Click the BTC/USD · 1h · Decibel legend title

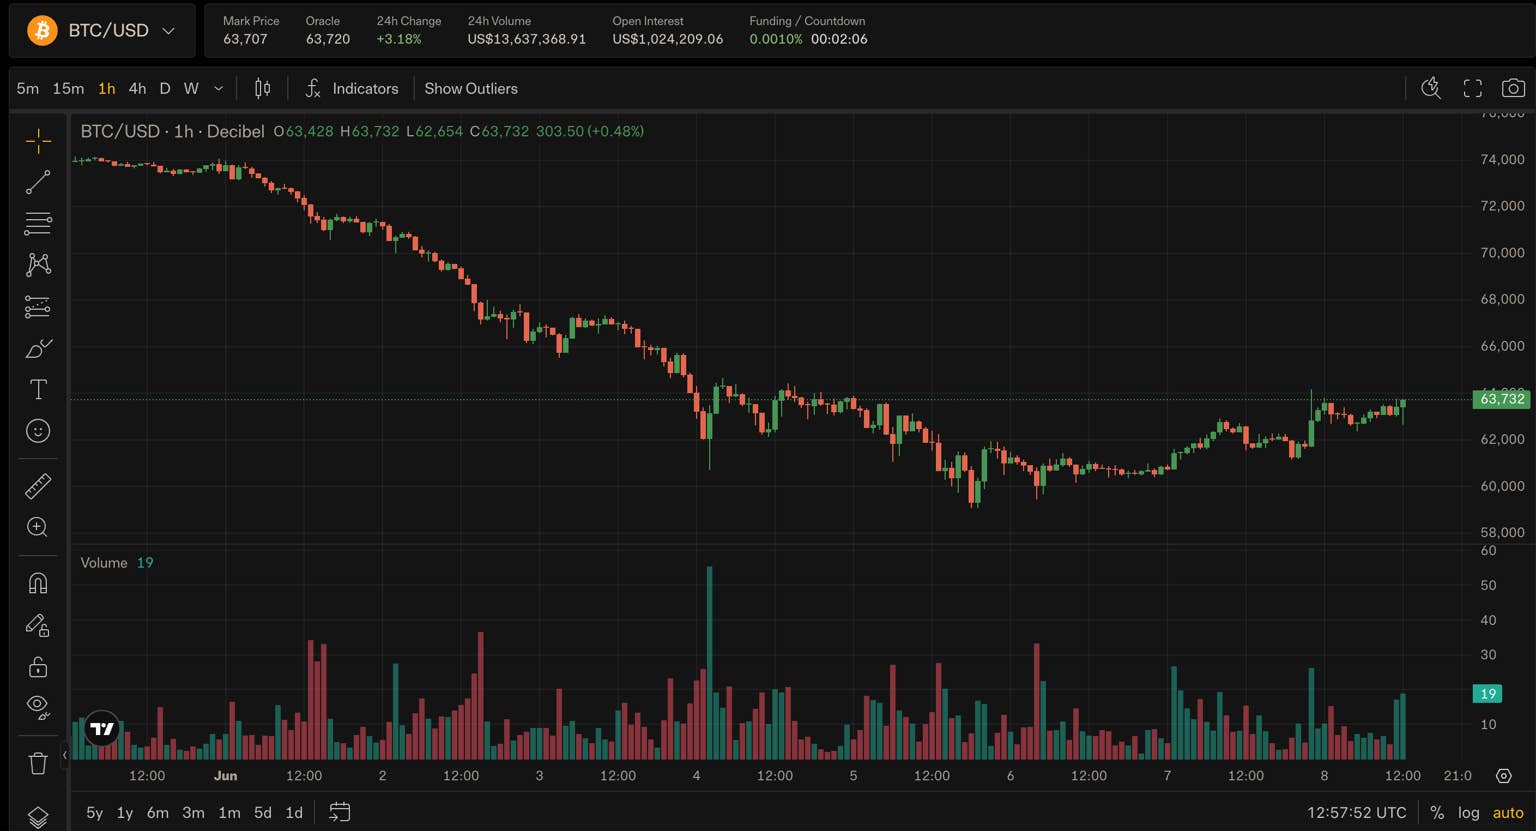point(172,131)
